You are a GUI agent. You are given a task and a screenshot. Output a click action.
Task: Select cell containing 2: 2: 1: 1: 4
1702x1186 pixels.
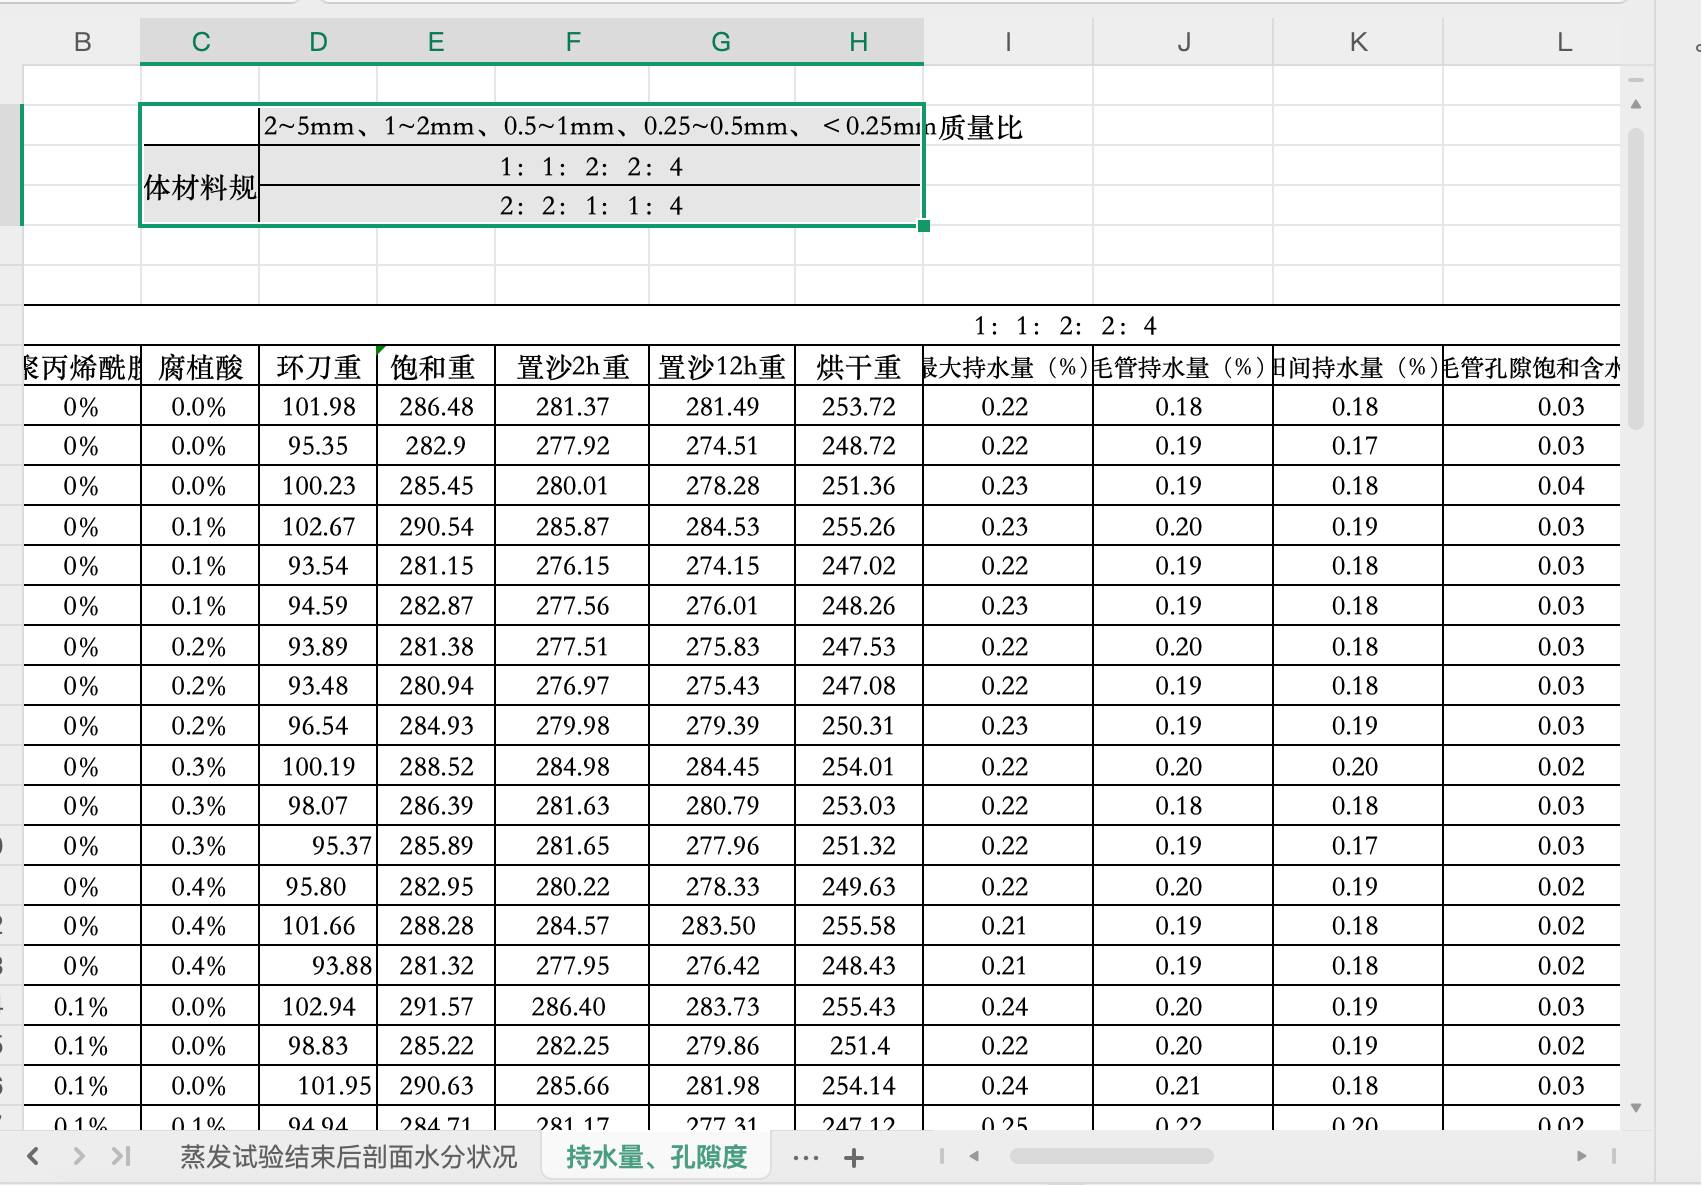tap(591, 206)
